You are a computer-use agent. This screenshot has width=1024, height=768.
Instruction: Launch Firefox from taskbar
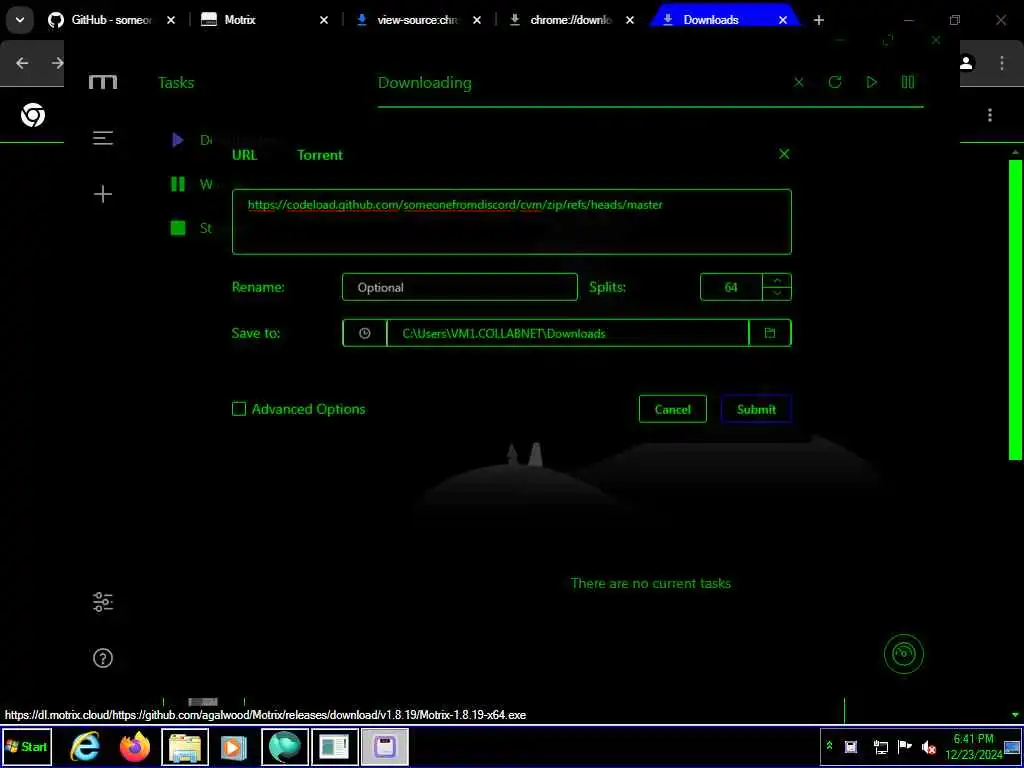[x=135, y=746]
